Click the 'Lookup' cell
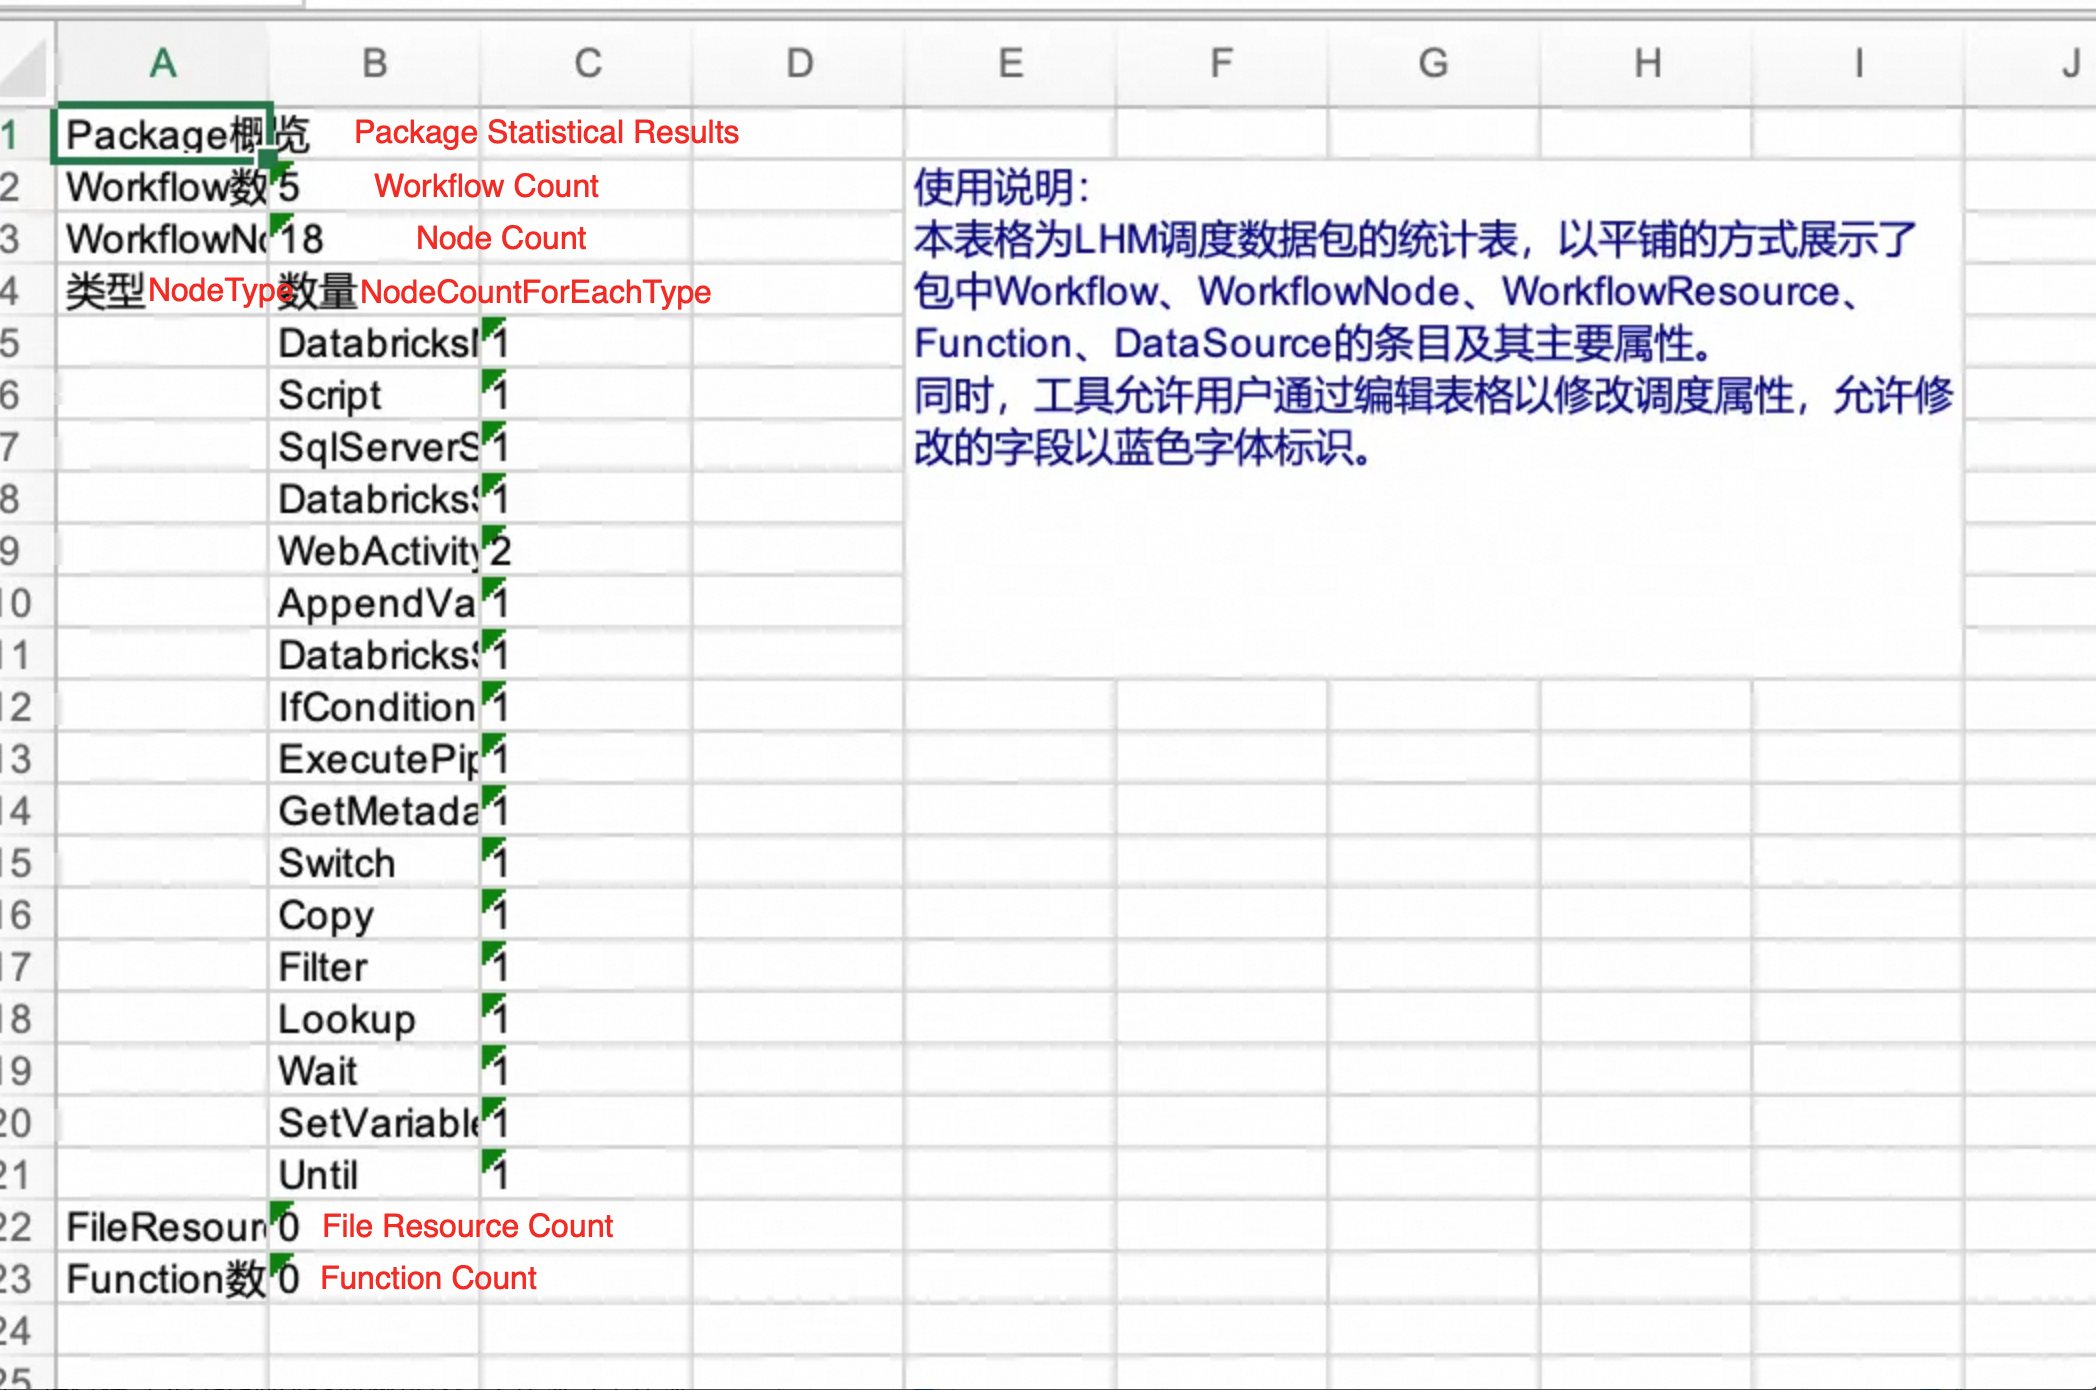Viewport: 2096px width, 1390px height. point(374,1018)
